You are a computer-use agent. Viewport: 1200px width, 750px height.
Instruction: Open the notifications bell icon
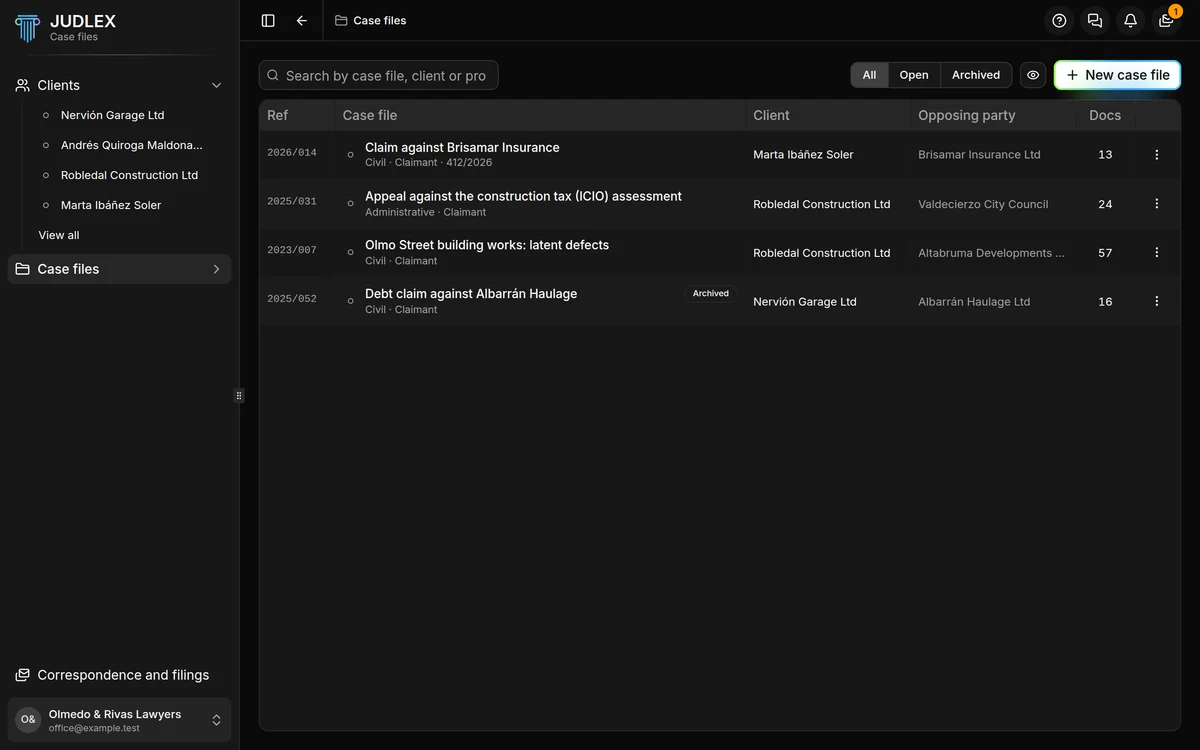pos(1130,20)
